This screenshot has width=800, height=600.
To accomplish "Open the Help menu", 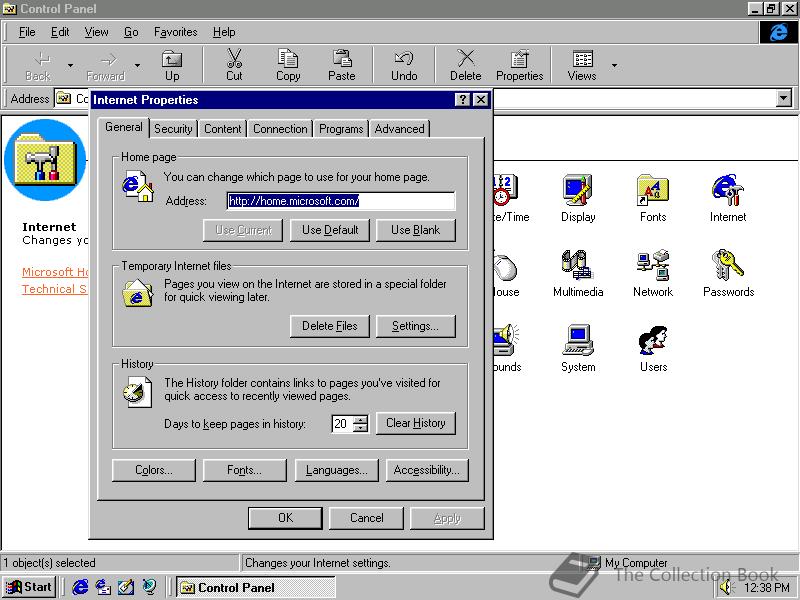I will coord(224,32).
